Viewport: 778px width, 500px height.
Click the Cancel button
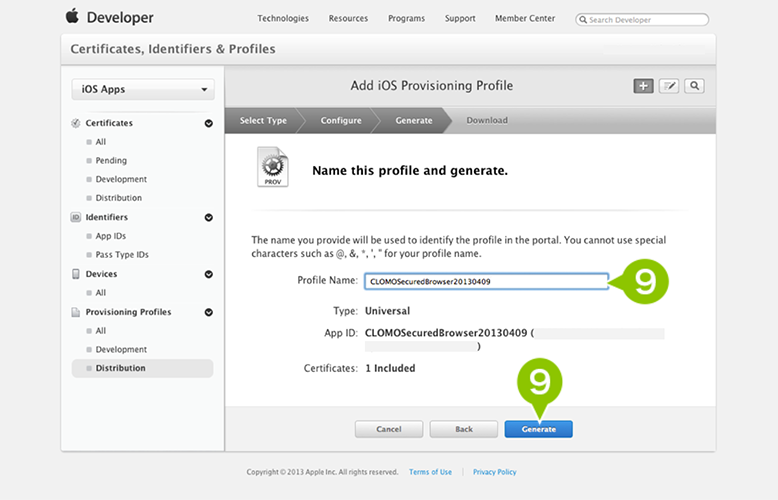(x=389, y=429)
